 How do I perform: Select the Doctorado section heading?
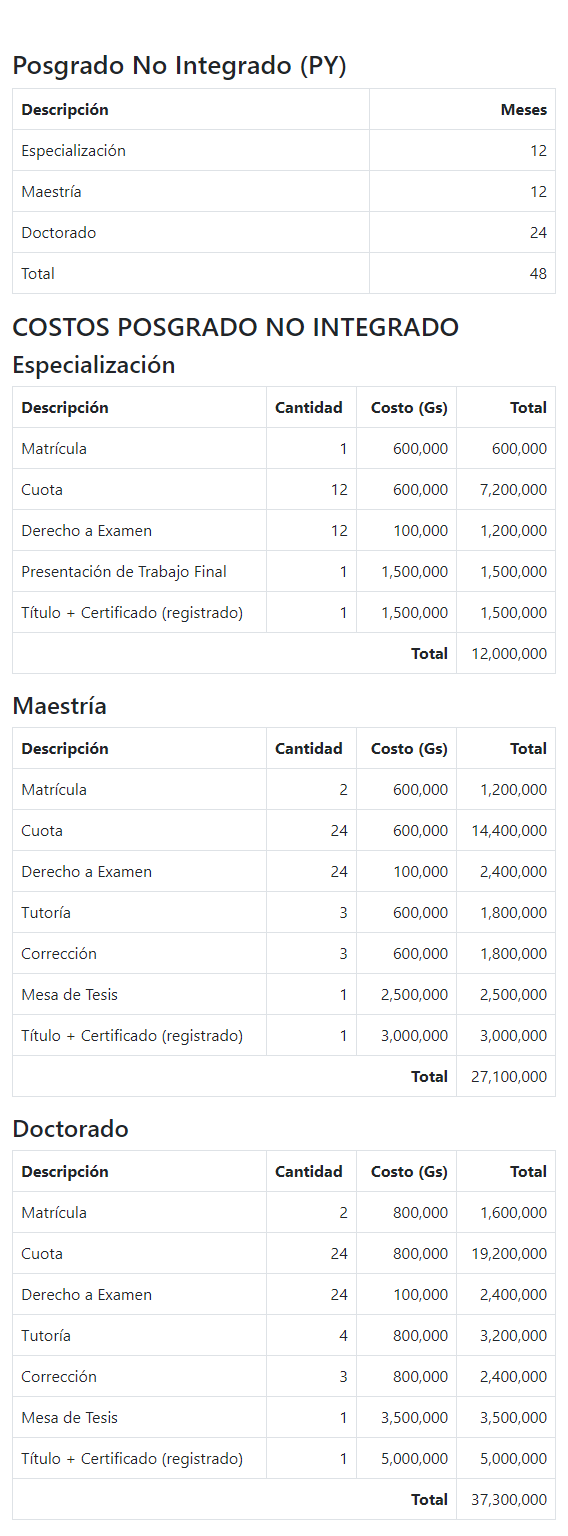[x=70, y=1129]
